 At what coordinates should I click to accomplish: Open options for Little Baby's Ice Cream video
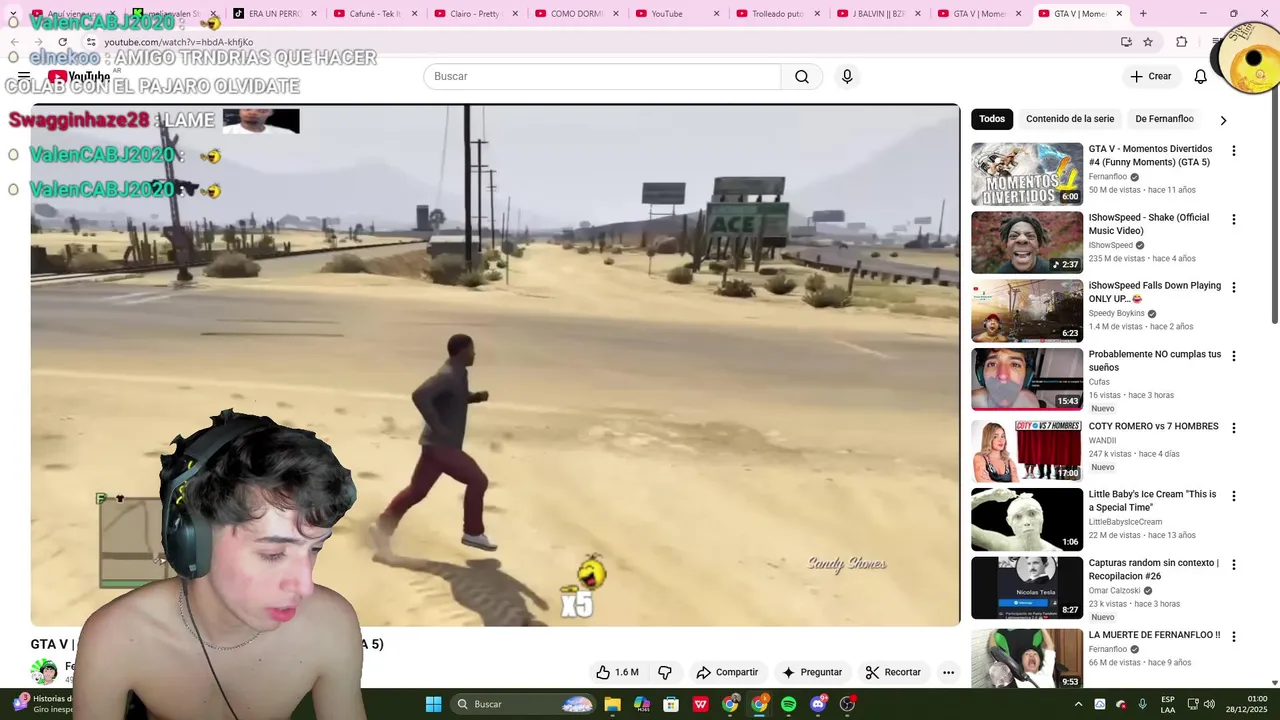point(1233,496)
